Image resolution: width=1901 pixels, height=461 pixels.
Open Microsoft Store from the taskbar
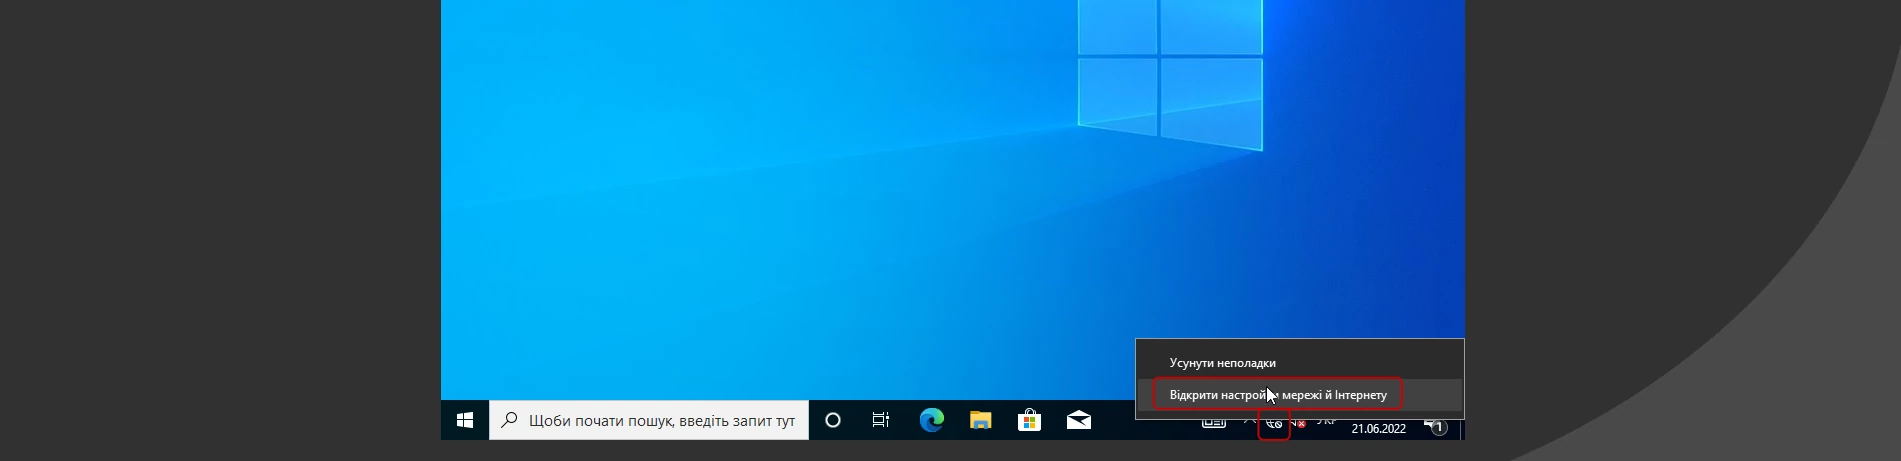[1029, 421]
